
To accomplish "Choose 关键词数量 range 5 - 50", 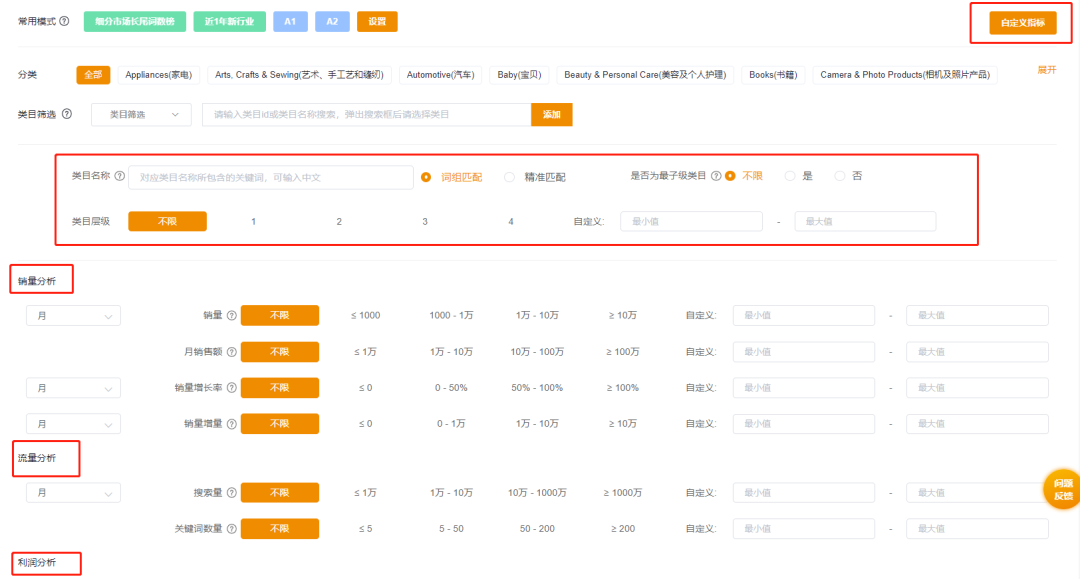I will coord(451,529).
